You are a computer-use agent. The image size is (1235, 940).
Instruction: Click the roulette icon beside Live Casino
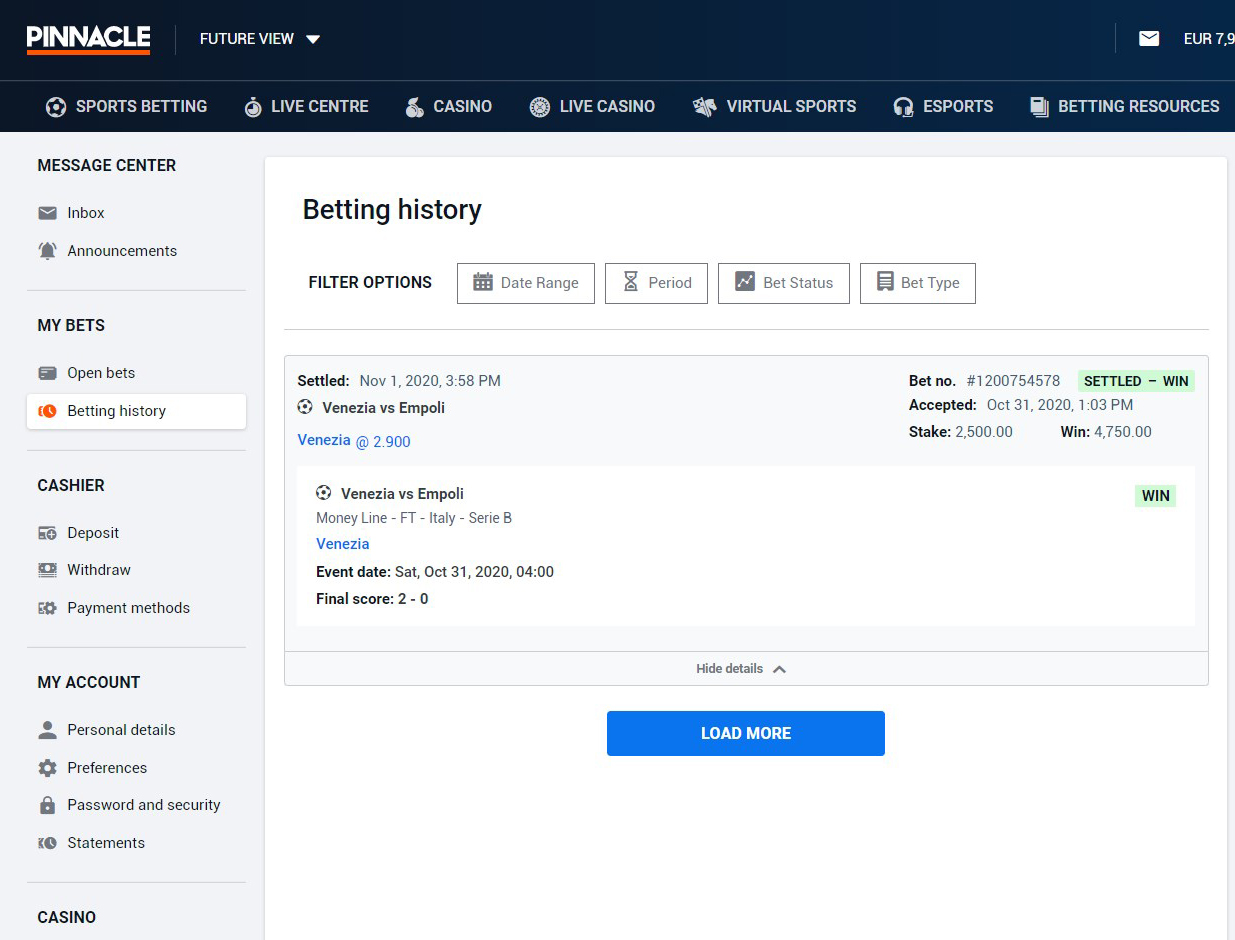[540, 107]
